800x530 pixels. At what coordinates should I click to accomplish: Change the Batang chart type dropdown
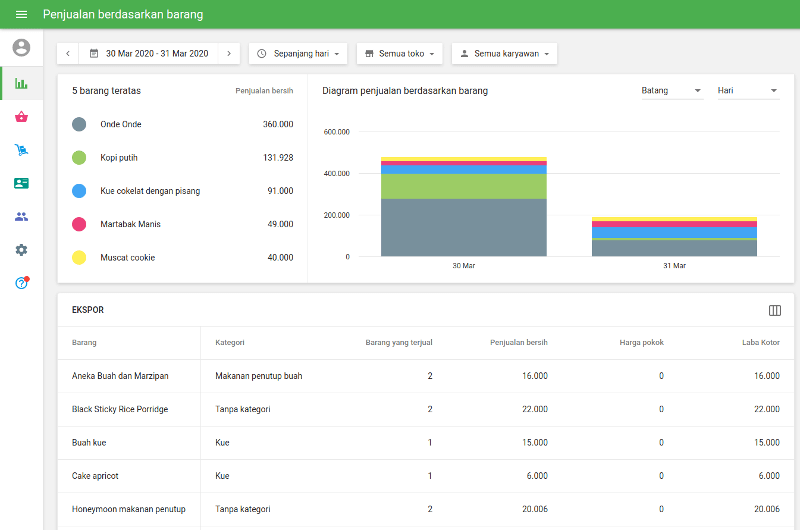pos(672,91)
